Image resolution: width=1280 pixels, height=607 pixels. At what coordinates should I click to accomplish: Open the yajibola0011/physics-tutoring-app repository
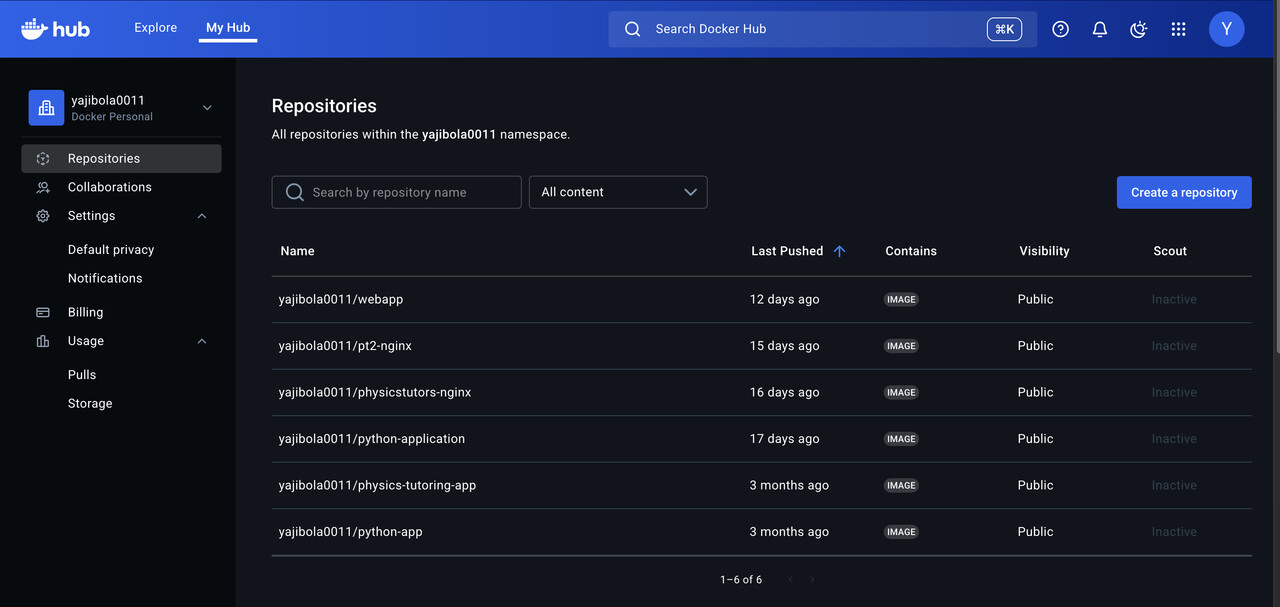pos(377,486)
